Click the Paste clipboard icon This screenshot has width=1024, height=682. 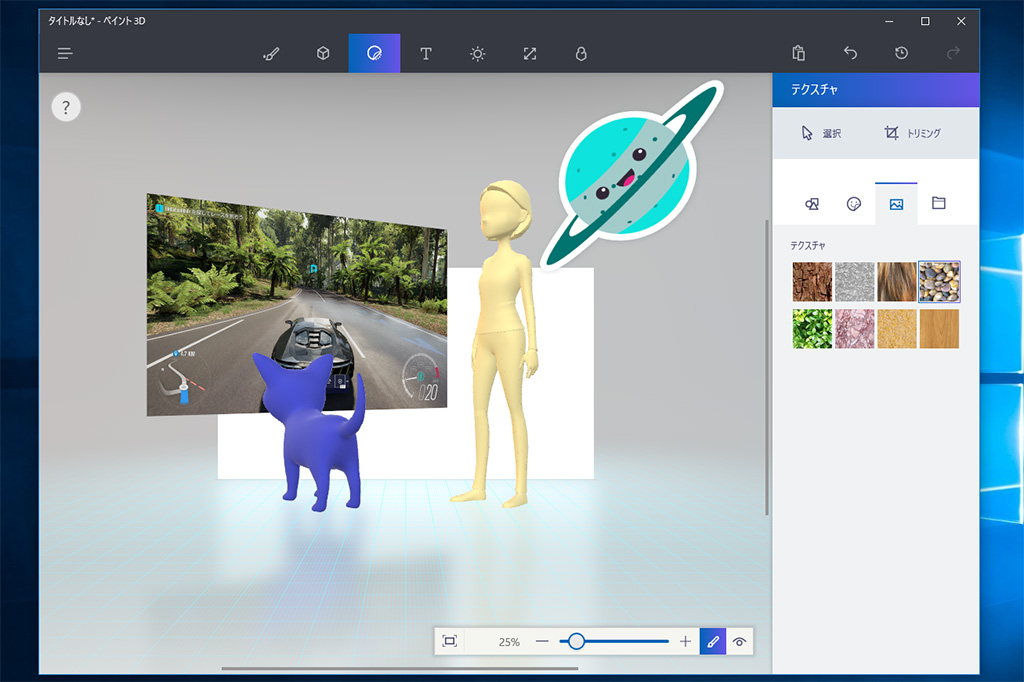(798, 53)
